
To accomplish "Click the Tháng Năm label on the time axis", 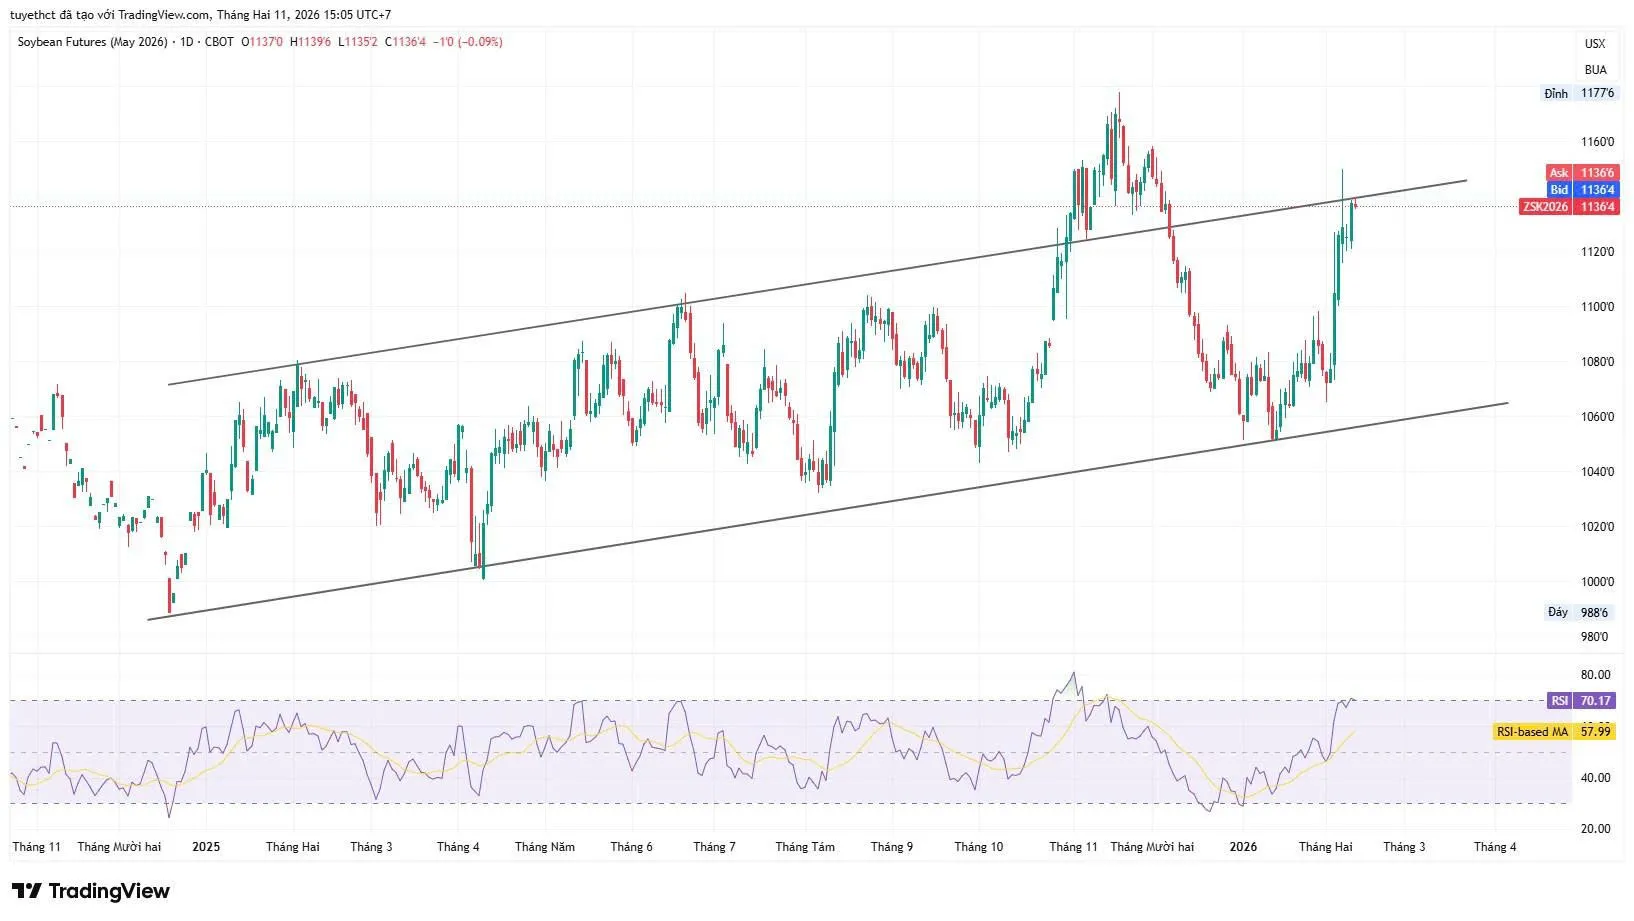I will pos(545,847).
